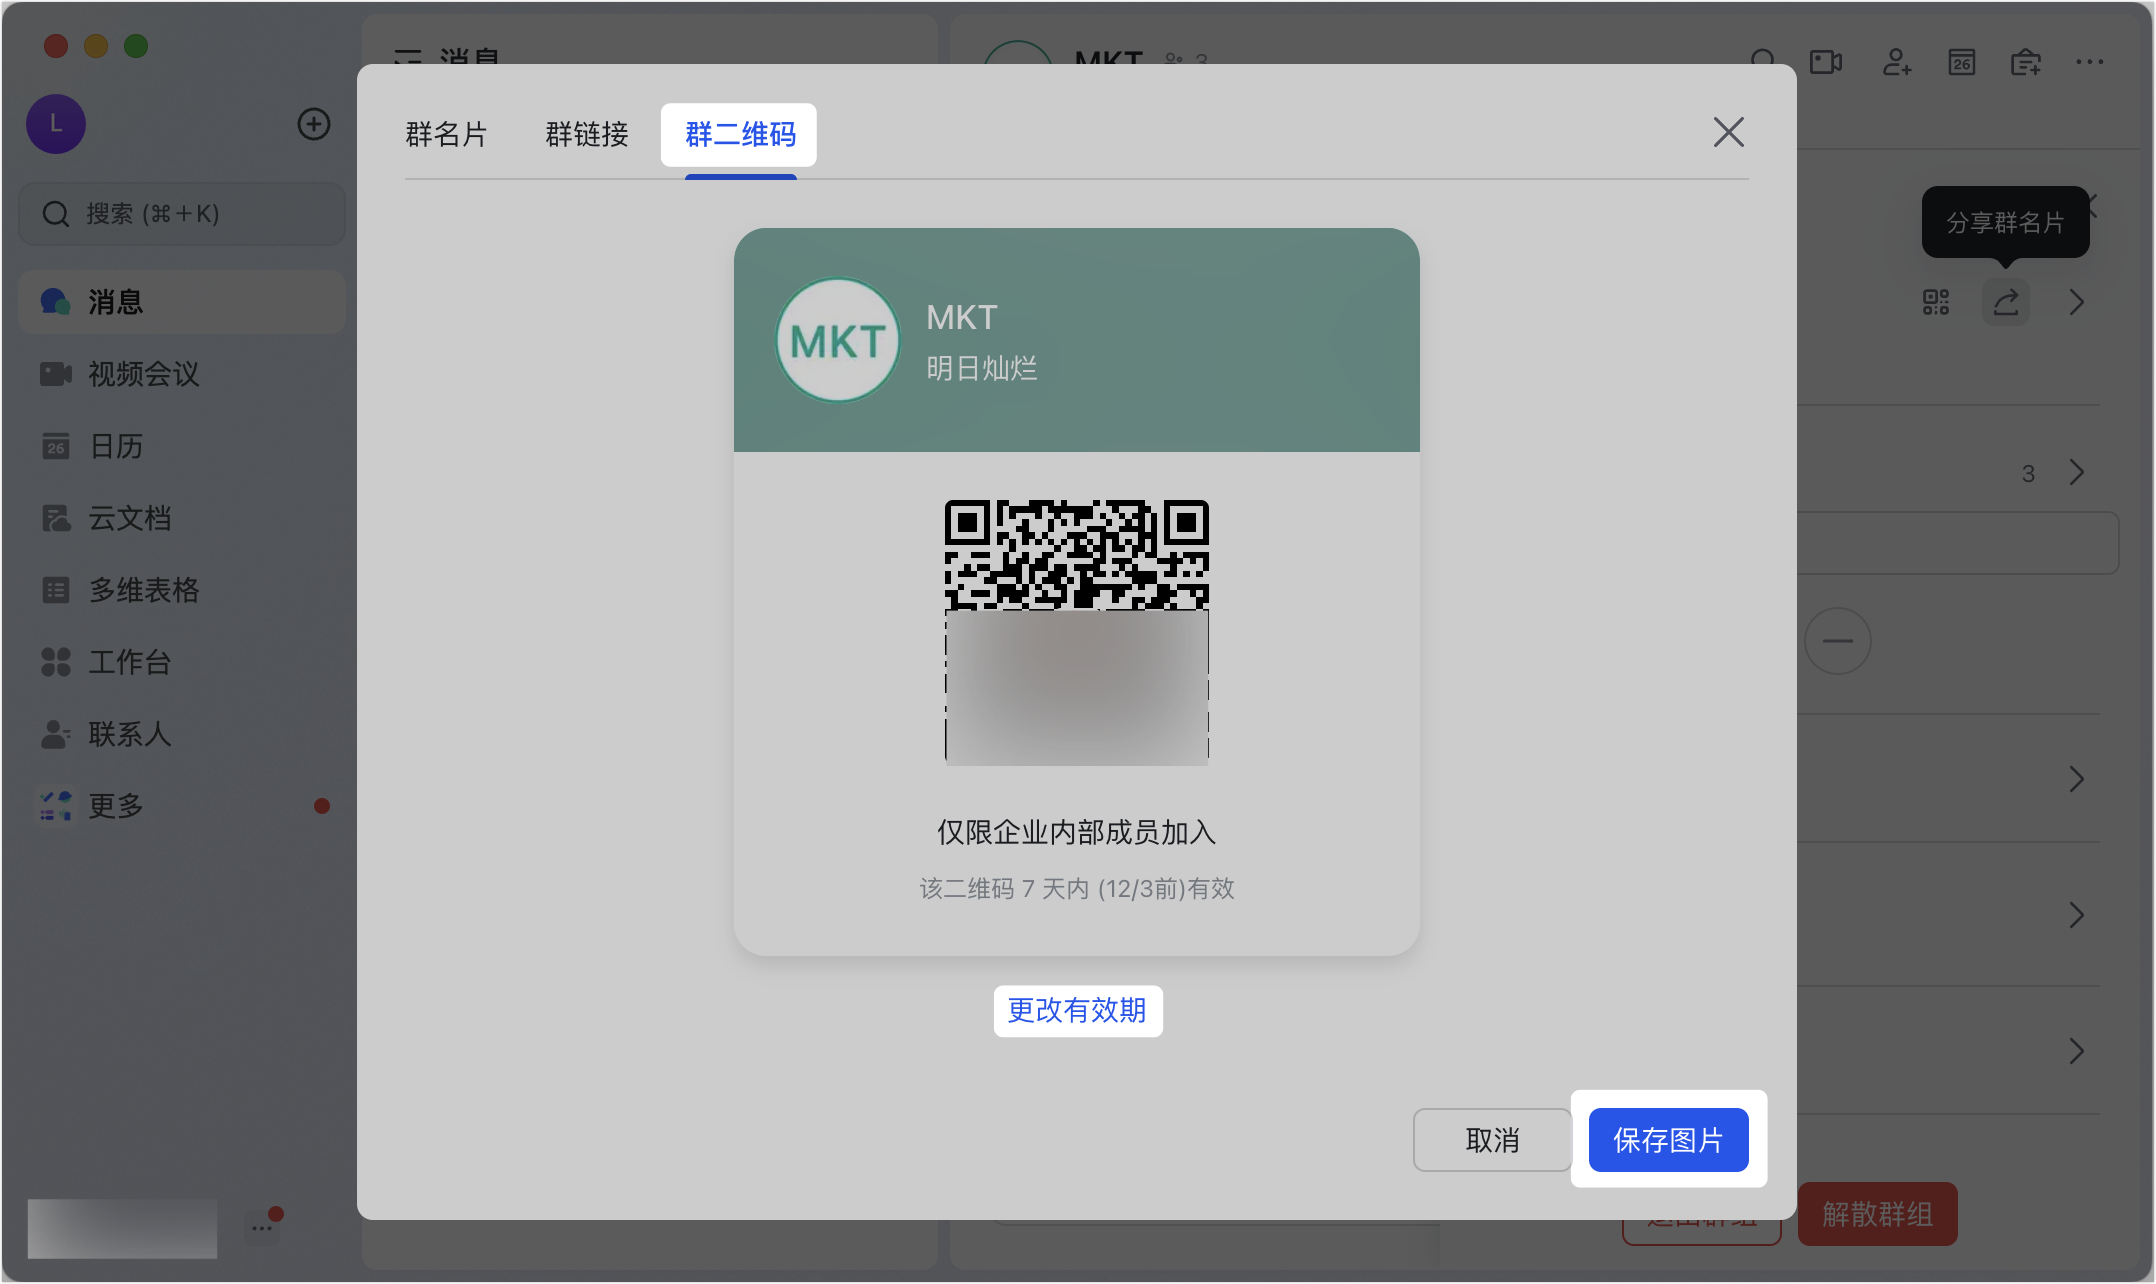Expand the member count 3 chevron
This screenshot has height=1284, width=2156.
click(2077, 472)
